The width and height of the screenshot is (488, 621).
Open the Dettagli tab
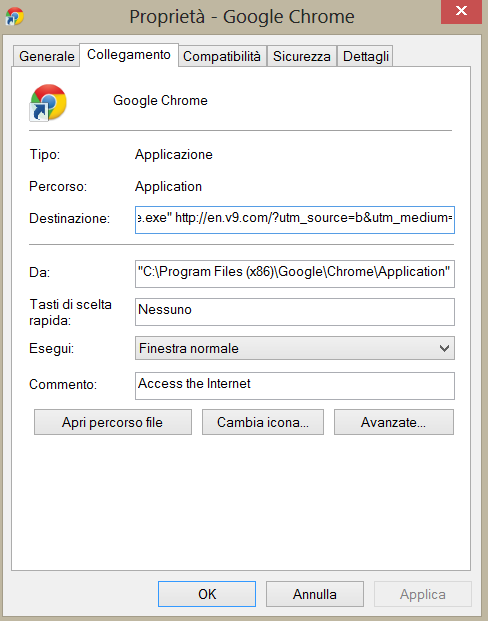point(365,56)
